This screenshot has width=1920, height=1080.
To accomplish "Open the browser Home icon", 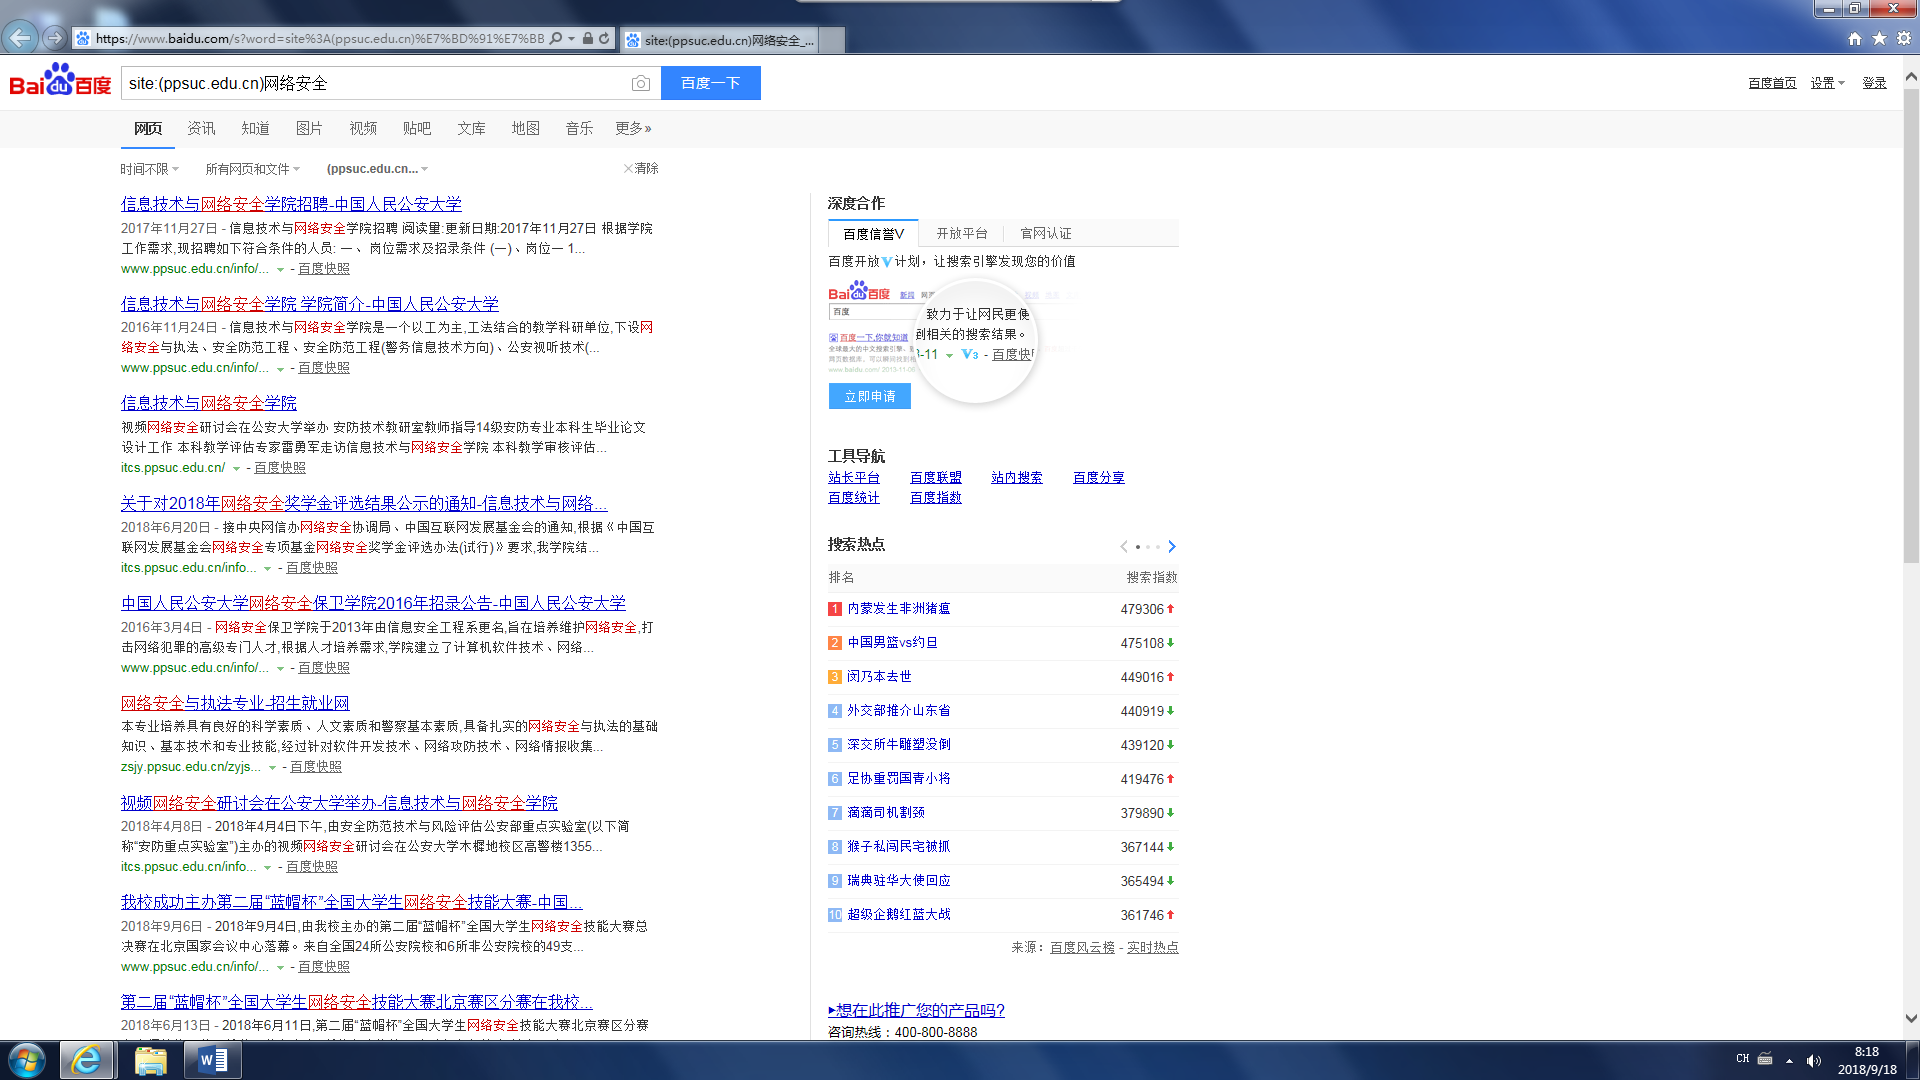I will tap(1855, 39).
